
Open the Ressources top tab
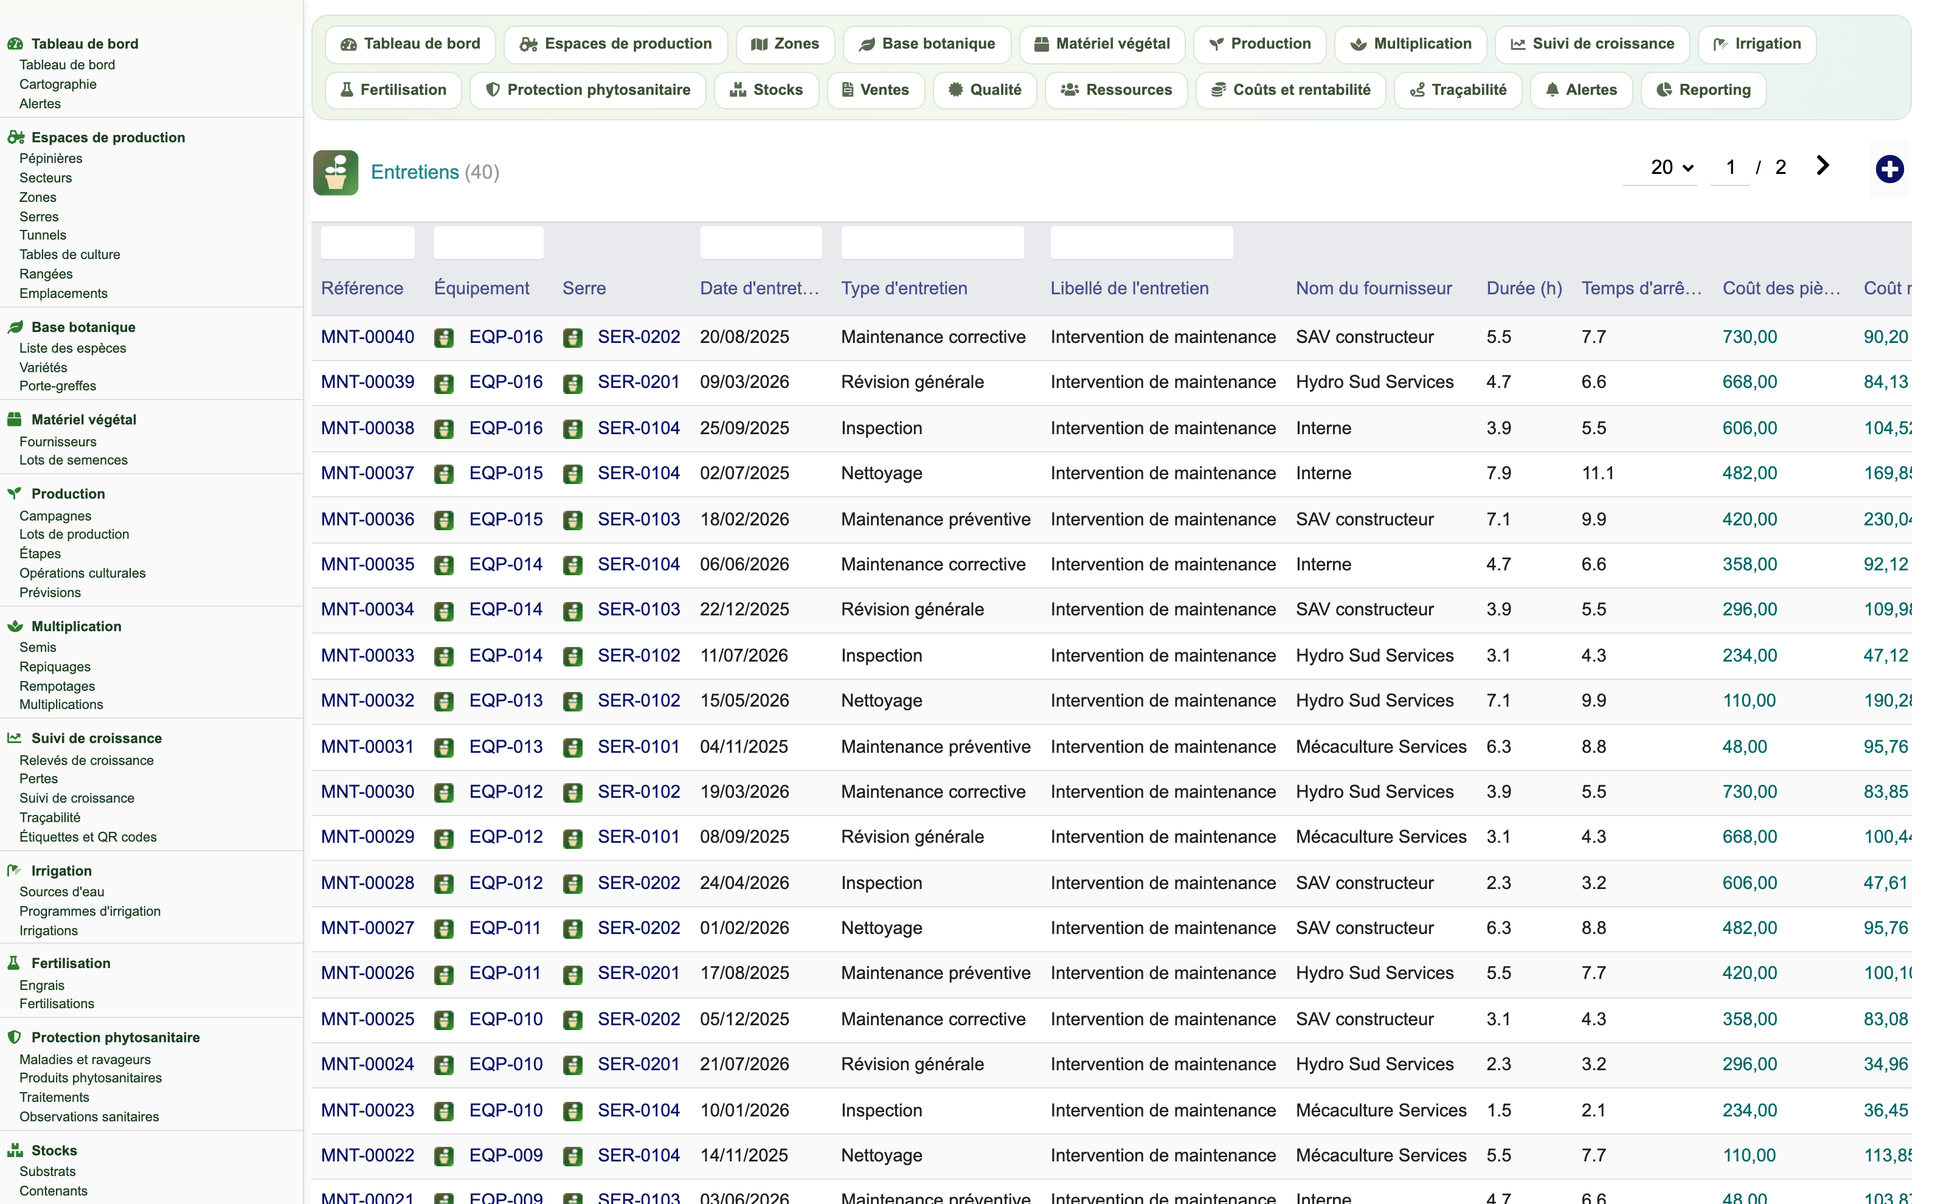(1116, 90)
